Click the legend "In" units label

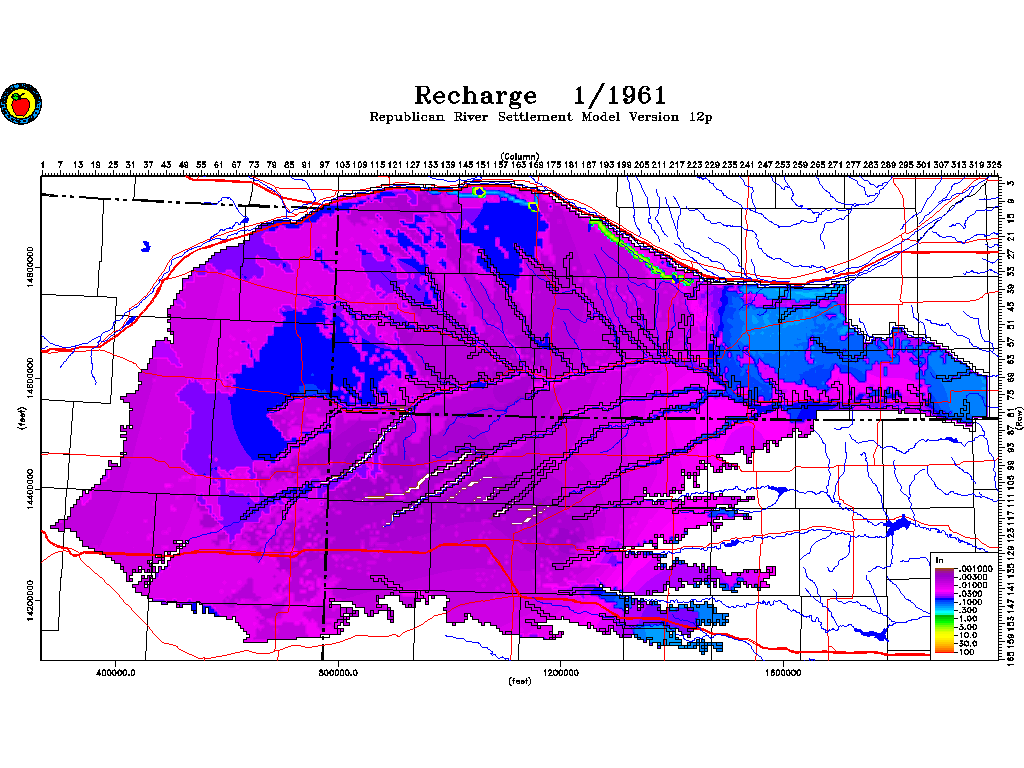[940, 560]
